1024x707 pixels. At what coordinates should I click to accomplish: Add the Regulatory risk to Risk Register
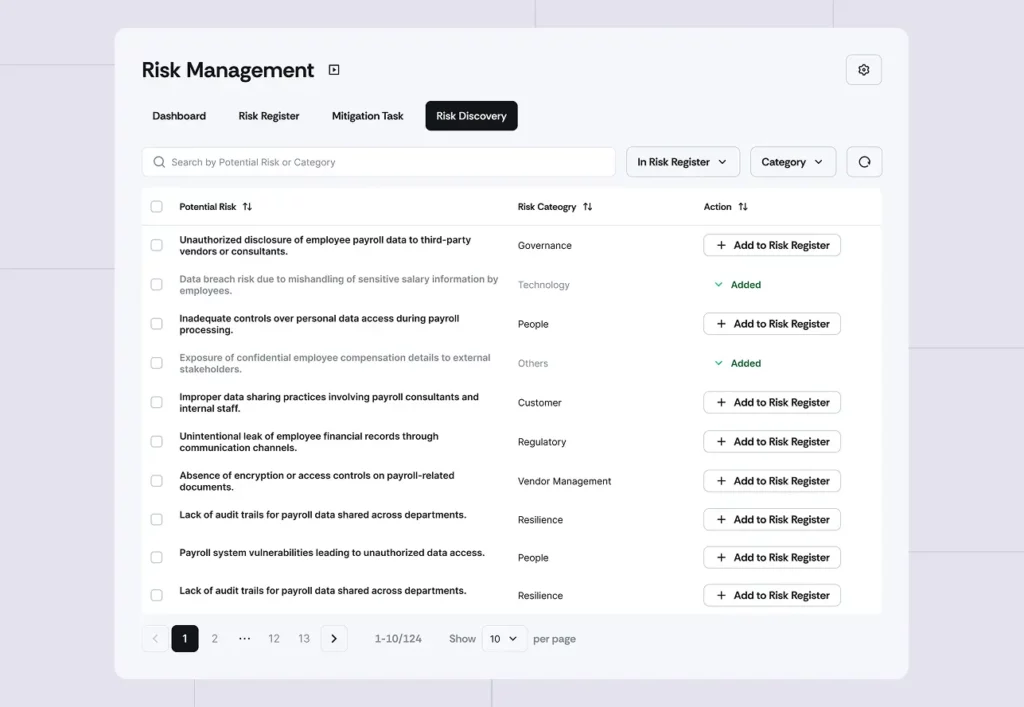tap(771, 442)
